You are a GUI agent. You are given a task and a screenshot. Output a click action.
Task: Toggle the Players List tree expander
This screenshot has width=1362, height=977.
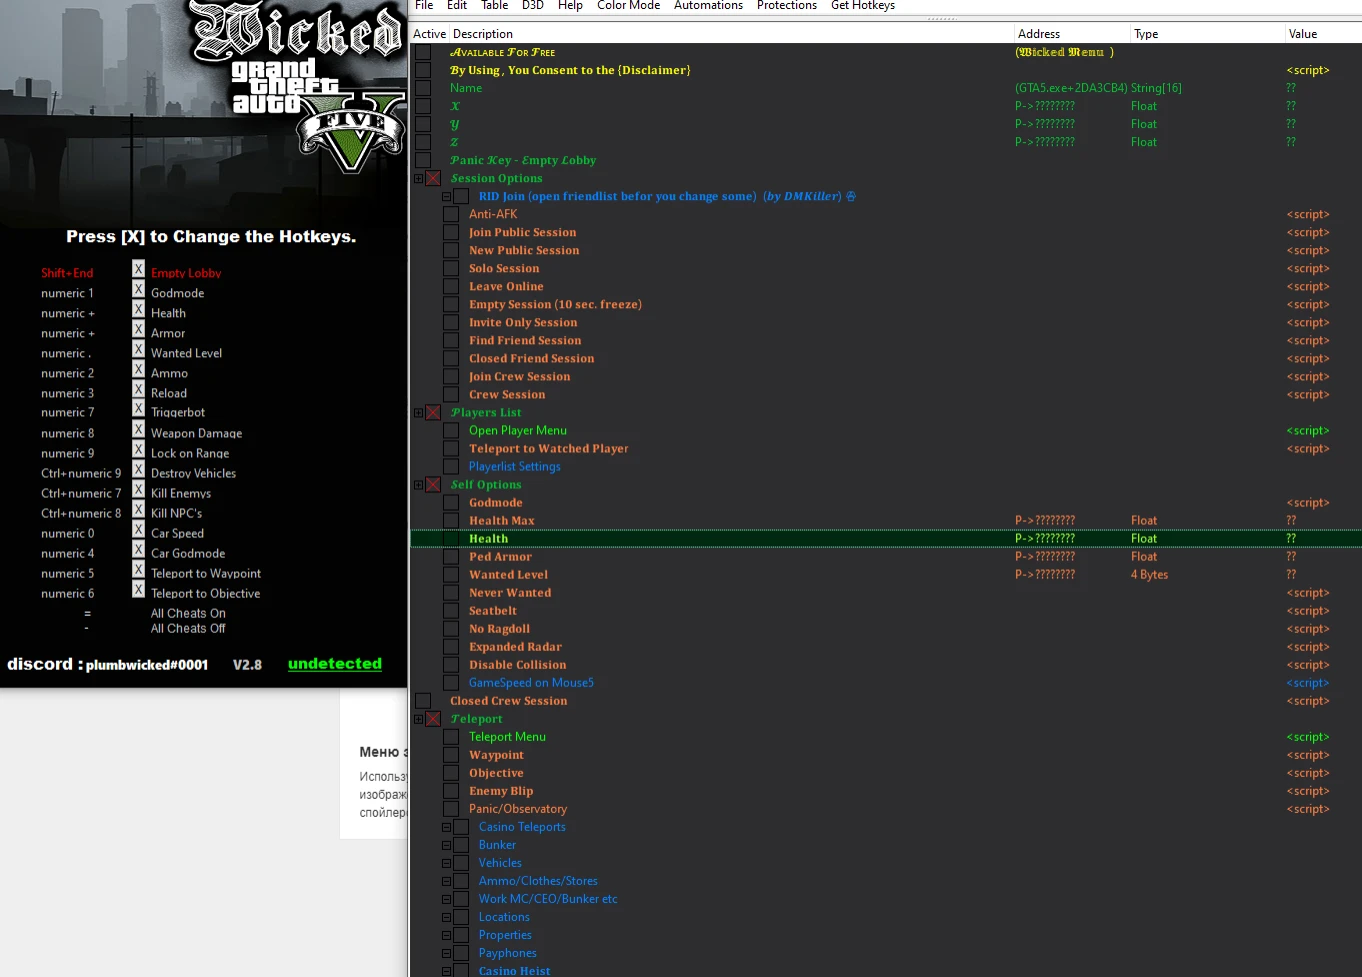tap(418, 413)
